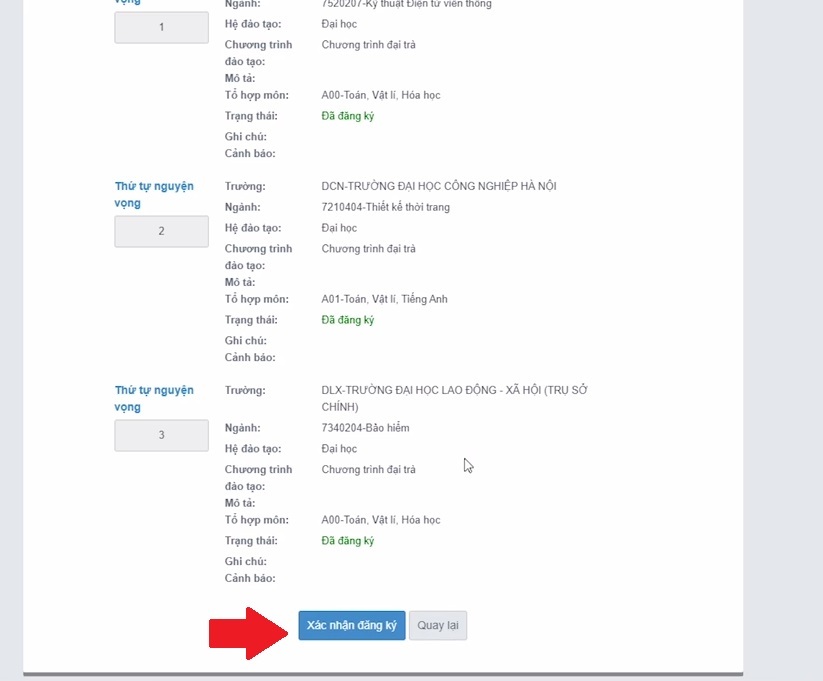This screenshot has height=681, width=823.
Task: Select the 7340204-Bảo hiểm major
Action: pos(365,428)
